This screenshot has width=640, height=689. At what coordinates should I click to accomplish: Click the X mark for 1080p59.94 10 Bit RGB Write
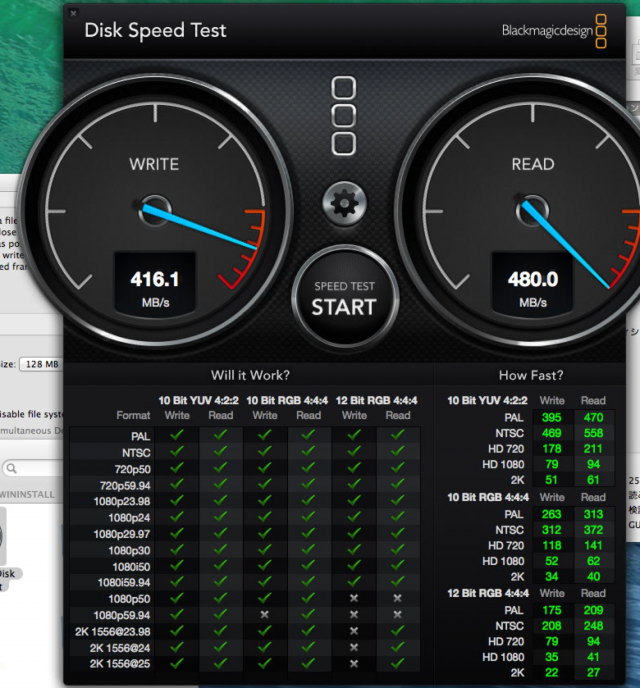tap(264, 615)
